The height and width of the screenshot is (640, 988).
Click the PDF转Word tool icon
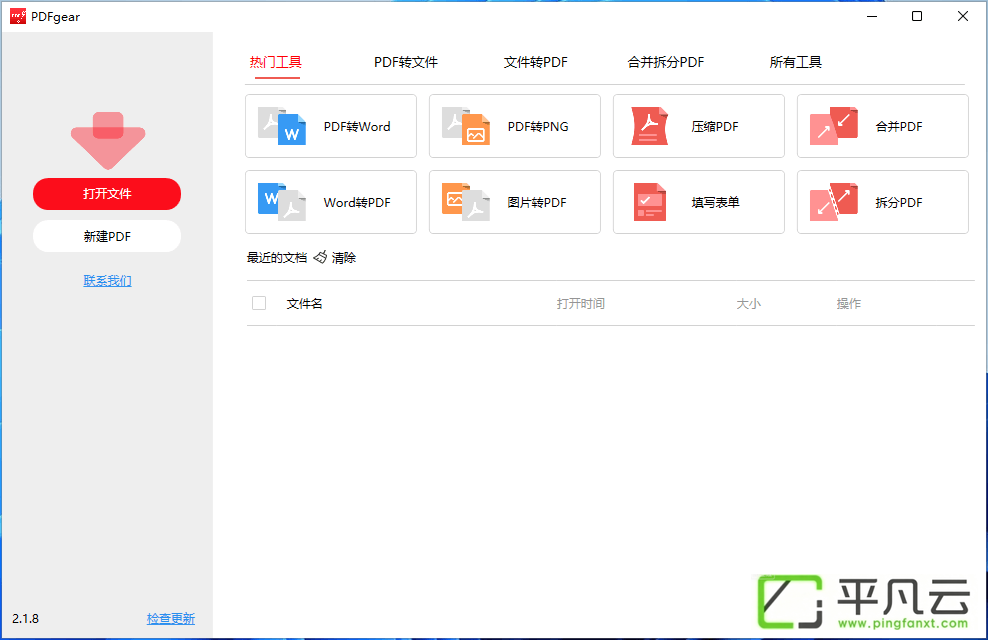(282, 126)
